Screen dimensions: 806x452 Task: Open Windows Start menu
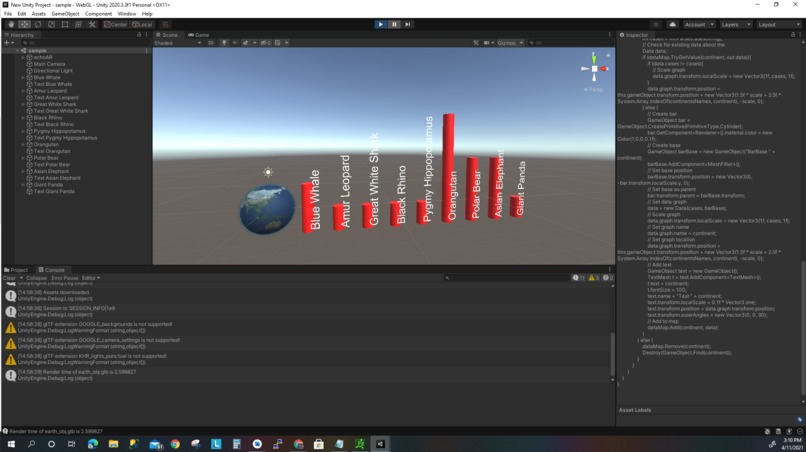(x=10, y=444)
